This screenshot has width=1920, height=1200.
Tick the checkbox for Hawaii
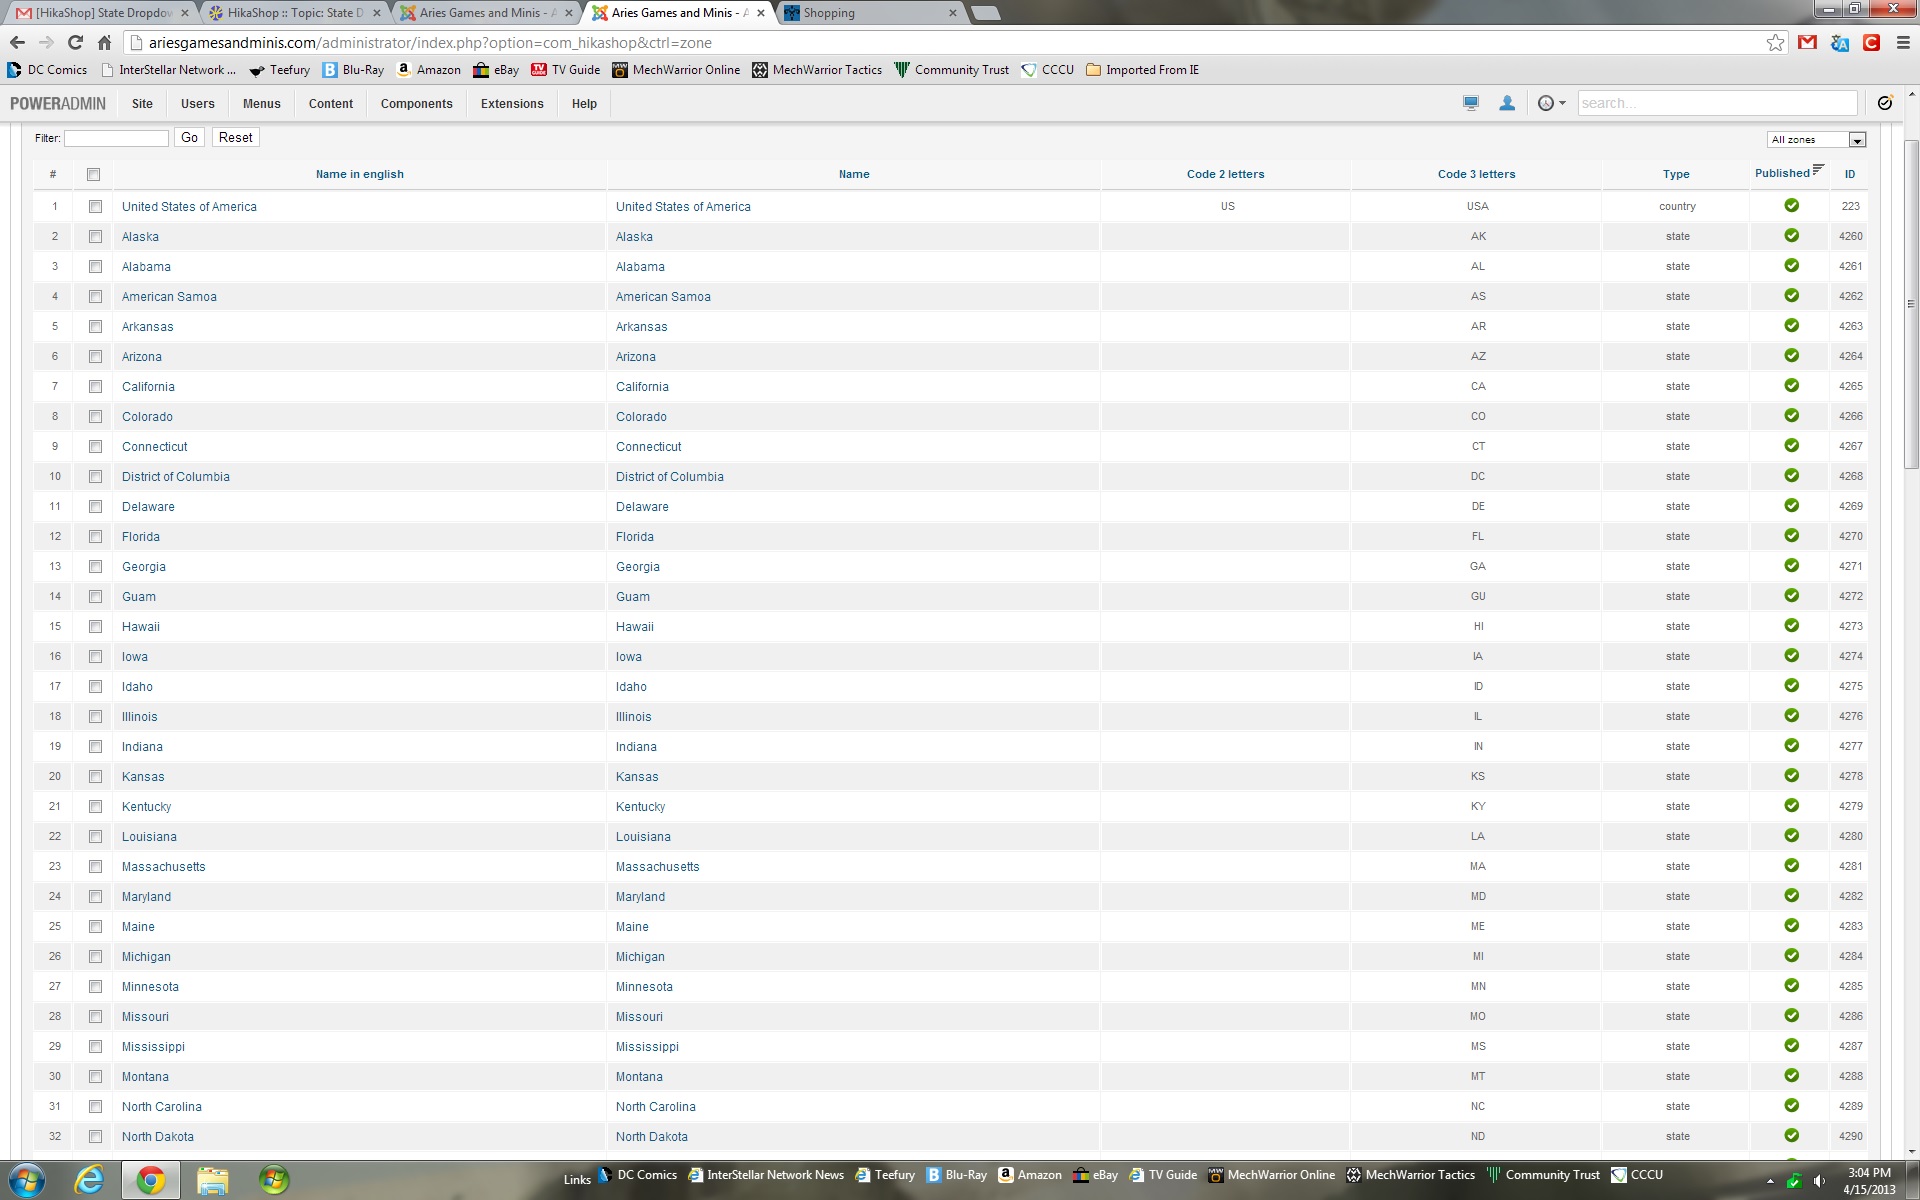(x=95, y=627)
